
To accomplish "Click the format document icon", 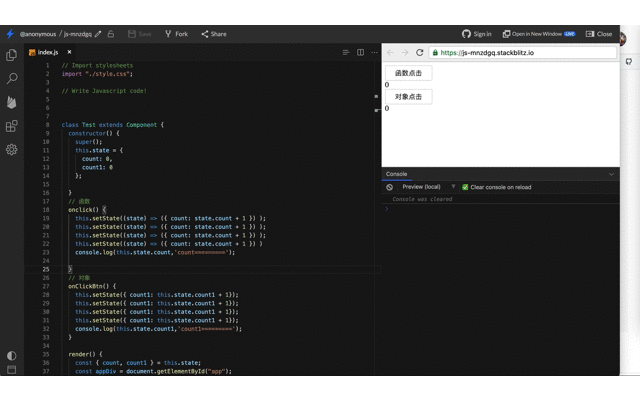I will point(346,52).
